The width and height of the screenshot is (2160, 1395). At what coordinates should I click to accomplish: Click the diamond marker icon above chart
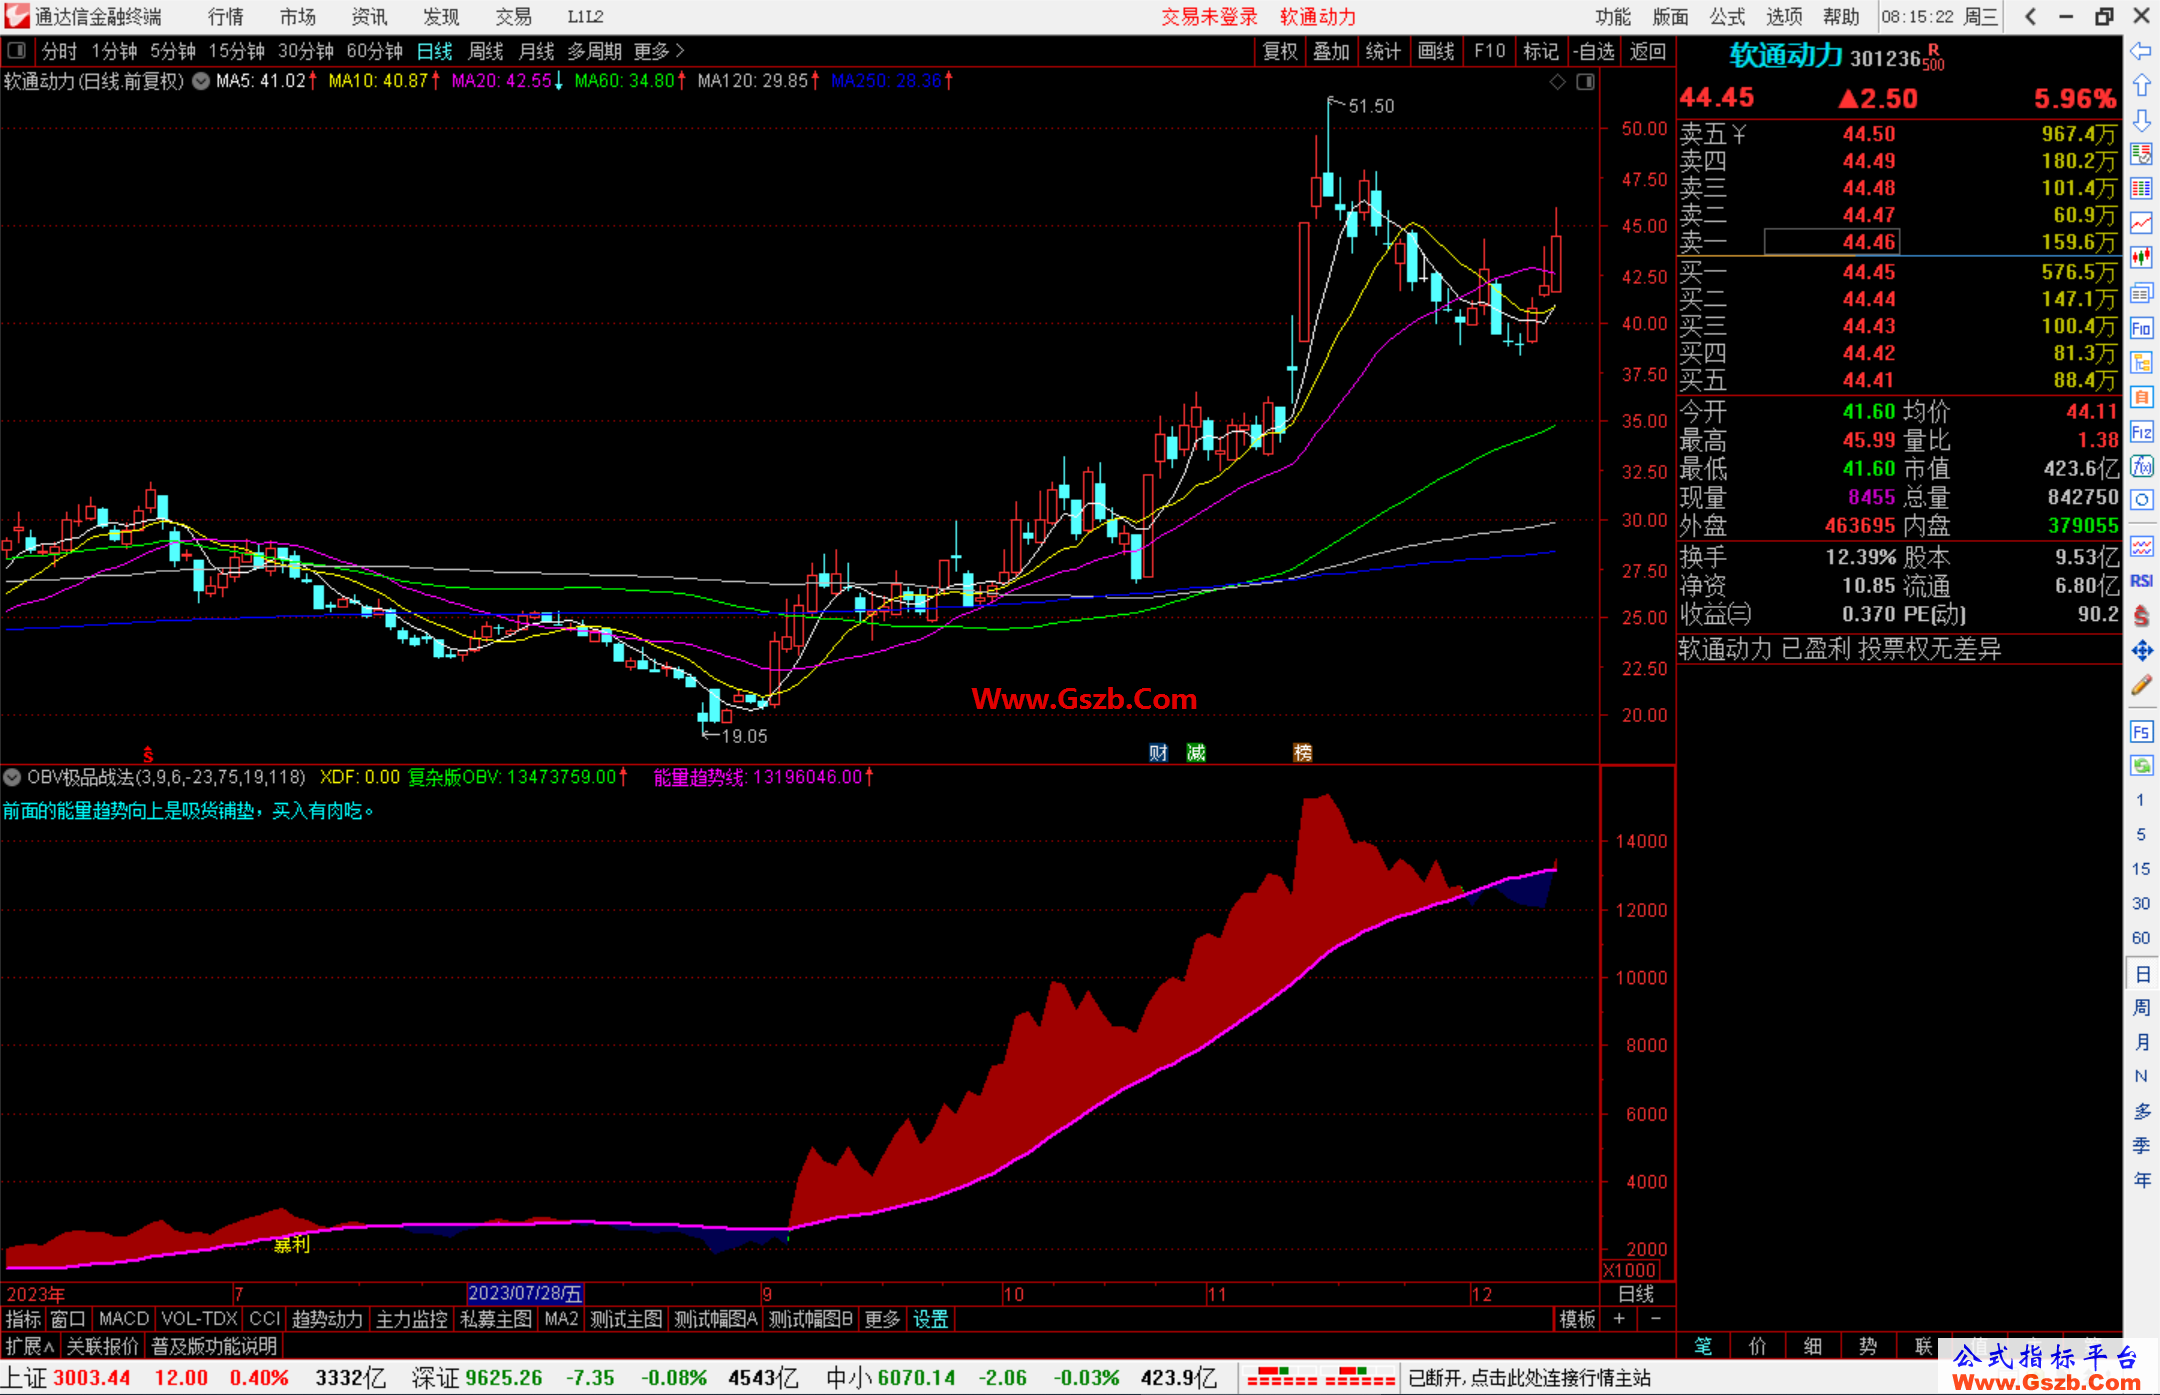point(1557,81)
